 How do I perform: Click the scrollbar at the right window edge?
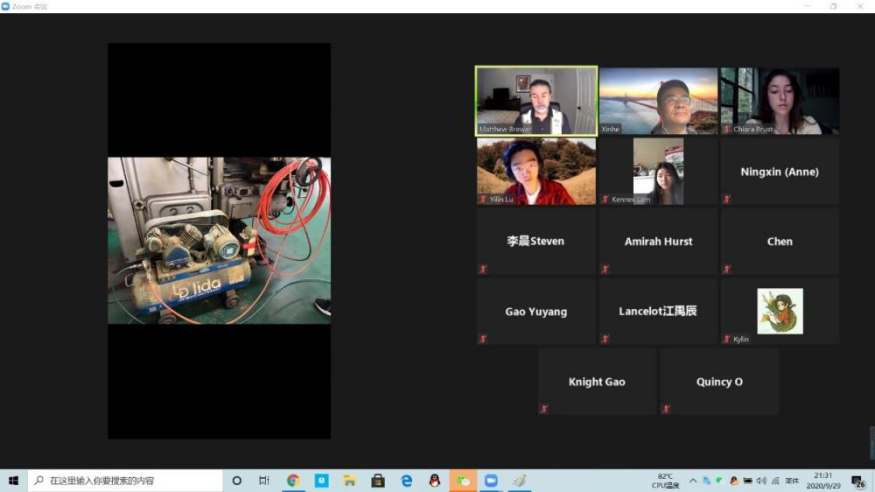tap(871, 441)
